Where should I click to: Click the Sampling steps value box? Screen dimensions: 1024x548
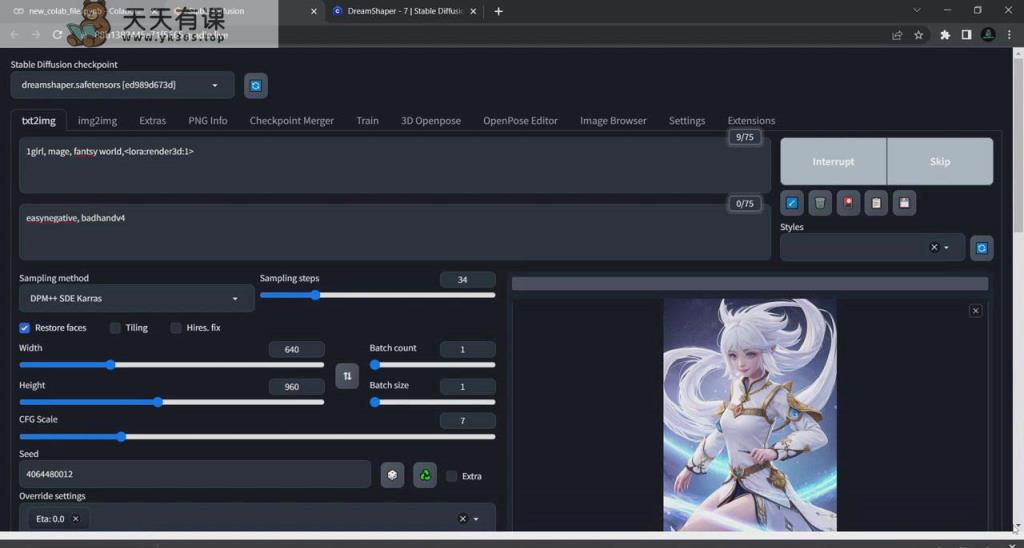point(468,280)
